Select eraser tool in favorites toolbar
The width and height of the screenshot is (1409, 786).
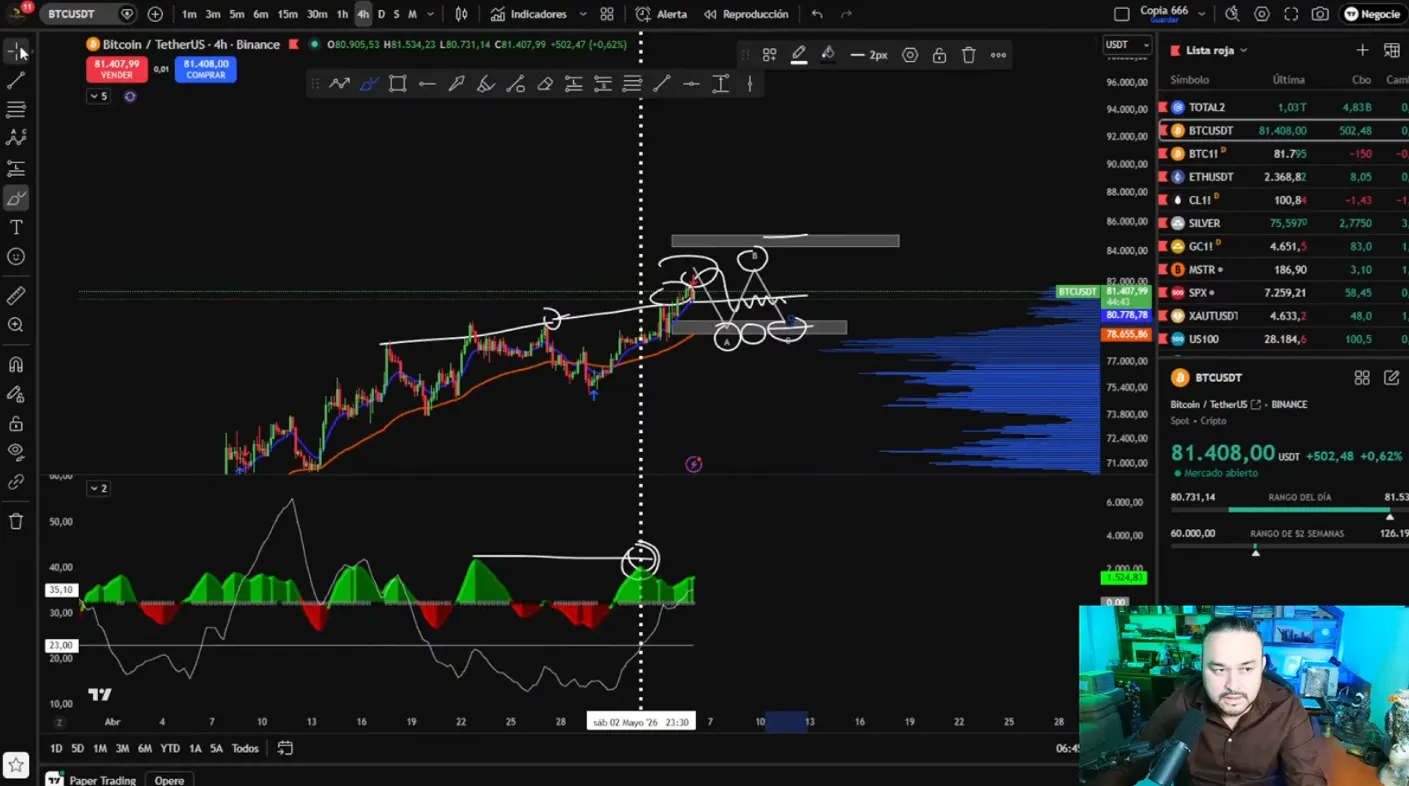544,84
